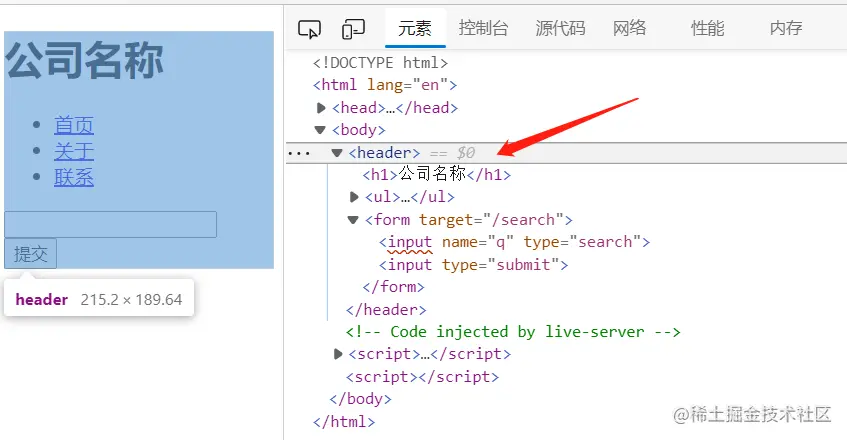The height and width of the screenshot is (440, 847).
Task: Switch to the 网络 tab
Action: click(629, 28)
